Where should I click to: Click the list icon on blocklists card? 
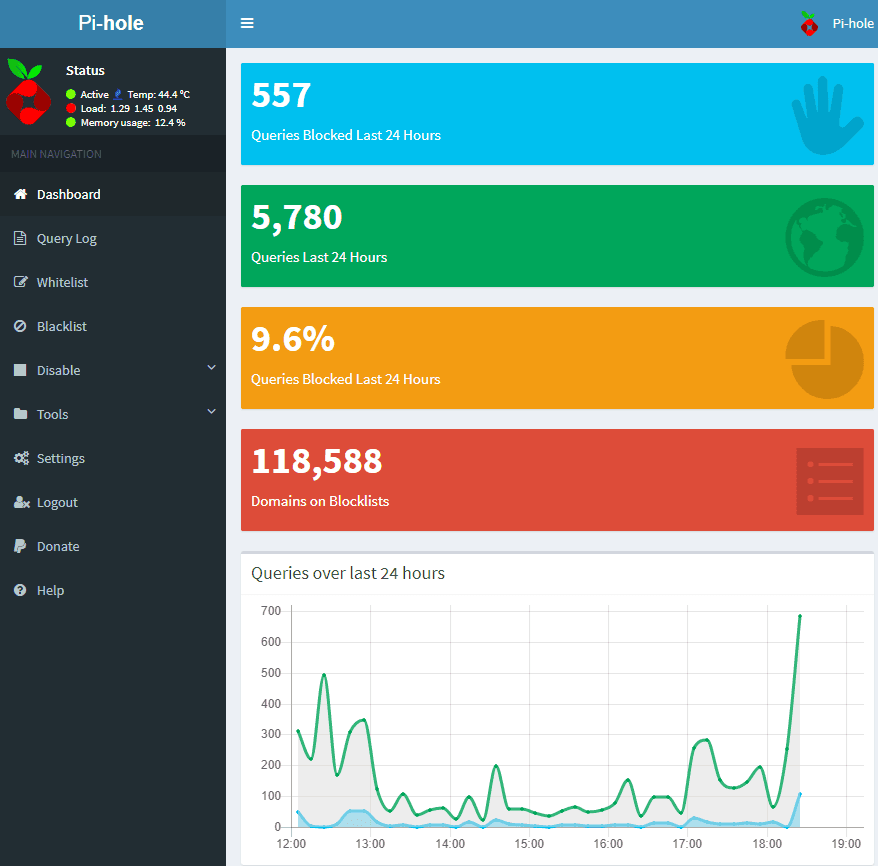(830, 481)
